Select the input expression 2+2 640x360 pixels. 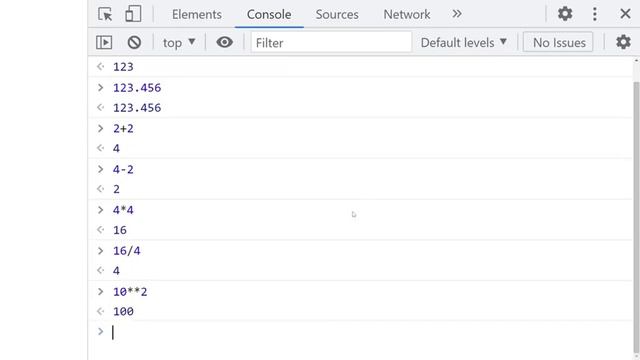(123, 129)
